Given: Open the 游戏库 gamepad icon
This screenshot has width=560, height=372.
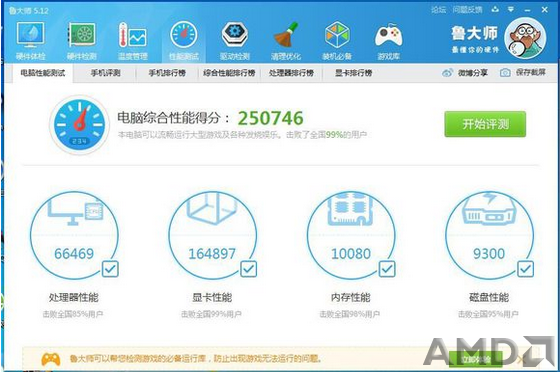Looking at the screenshot, I should pyautogui.click(x=388, y=40).
